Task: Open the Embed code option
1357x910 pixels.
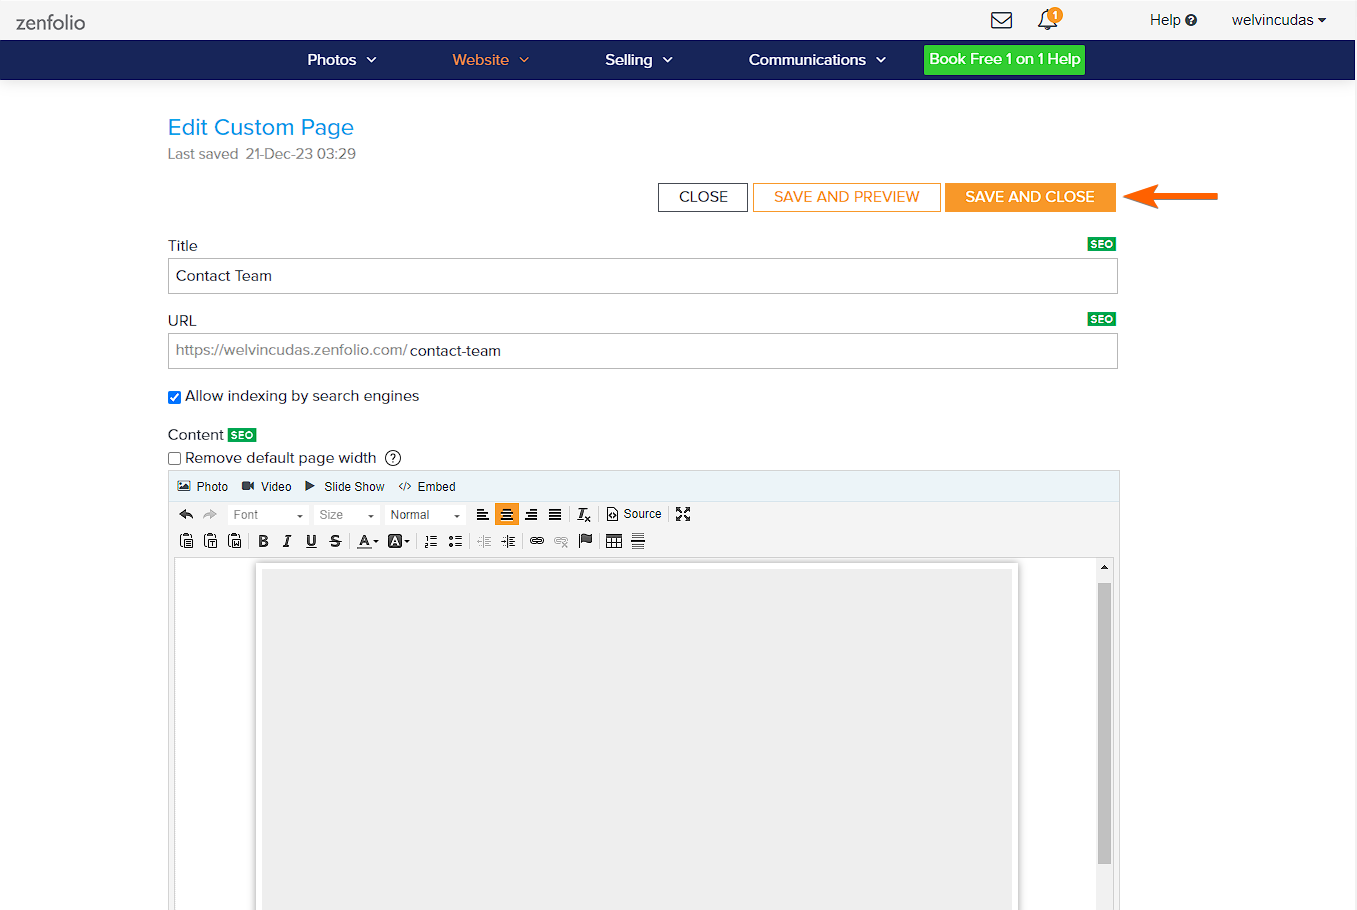Action: 427,487
